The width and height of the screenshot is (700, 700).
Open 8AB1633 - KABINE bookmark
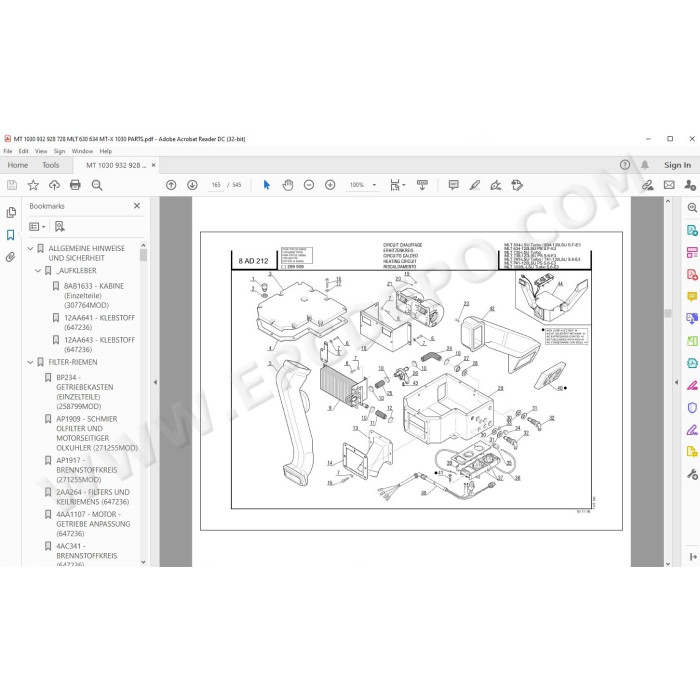[94, 296]
